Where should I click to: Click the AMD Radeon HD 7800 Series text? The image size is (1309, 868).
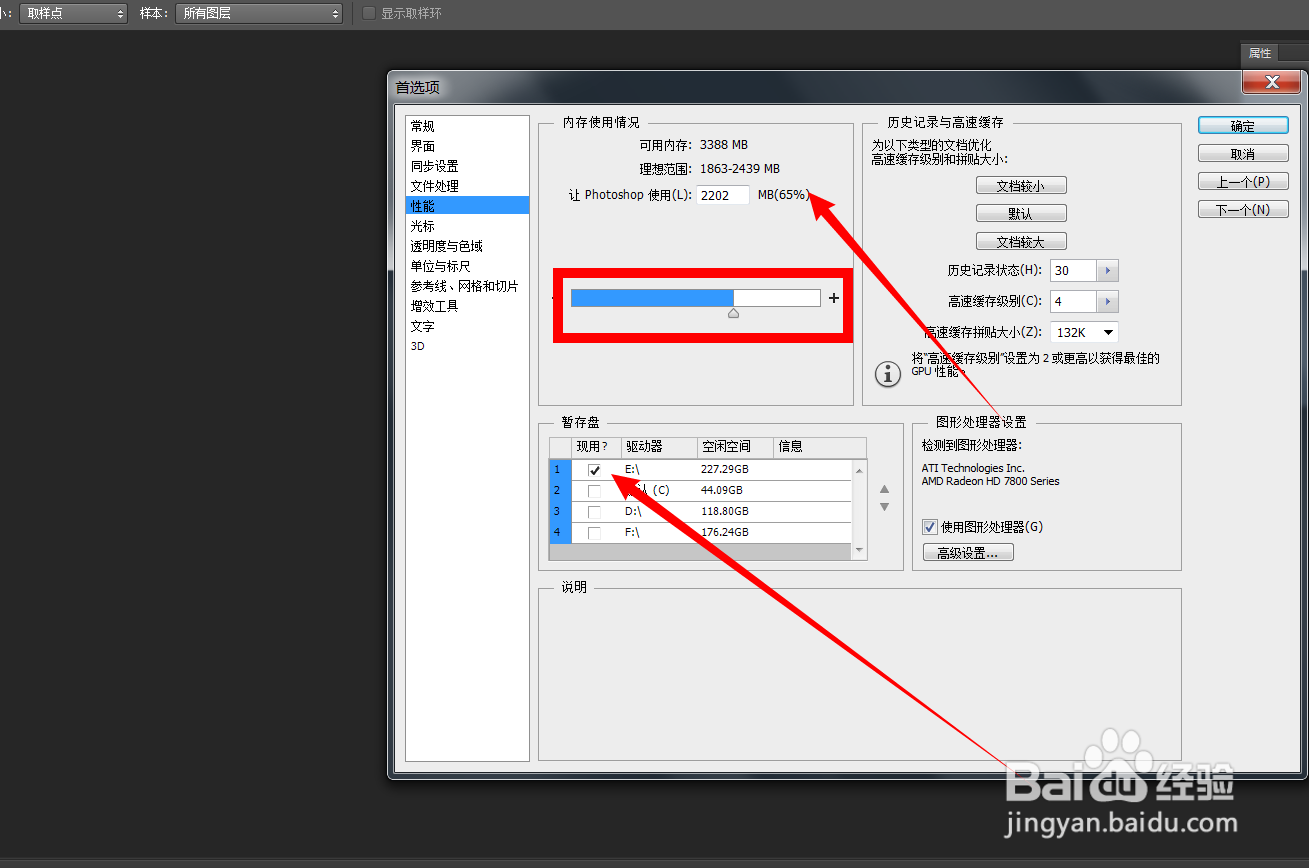tap(990, 481)
